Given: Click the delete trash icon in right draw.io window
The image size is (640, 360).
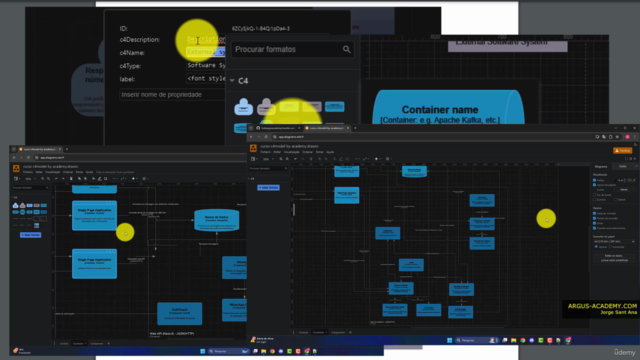Looking at the screenshot, I should 311,159.
